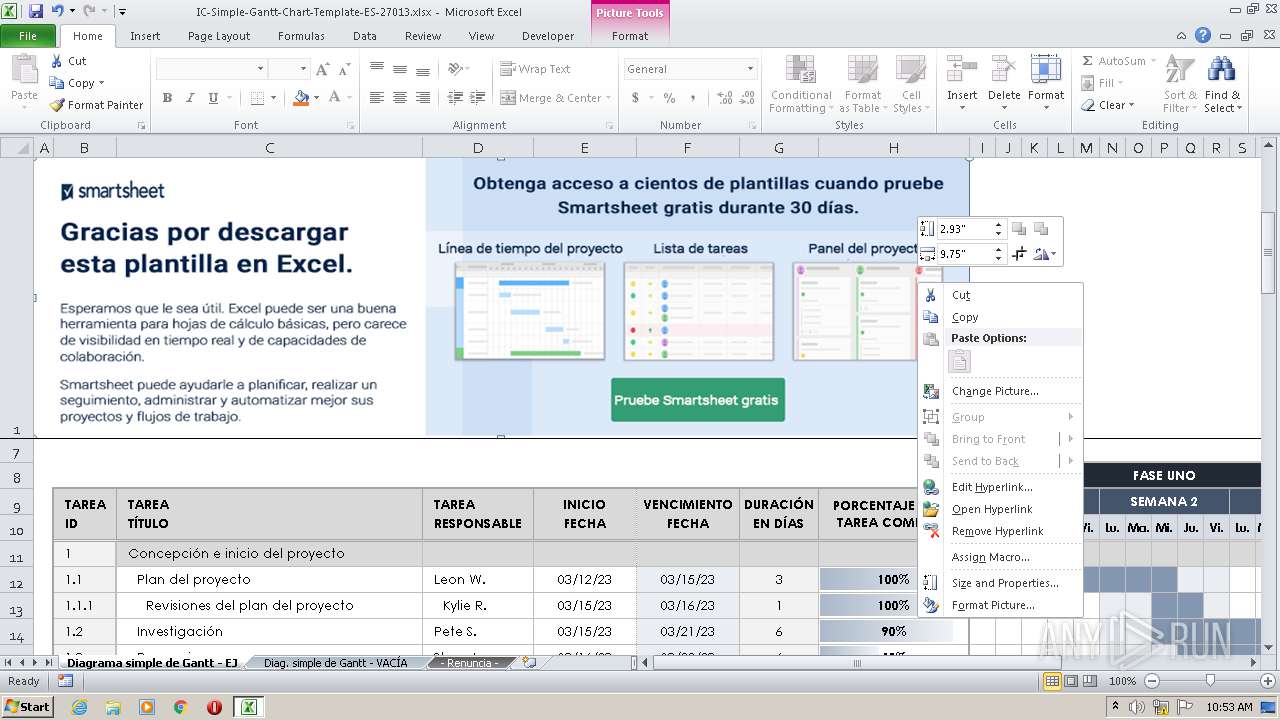This screenshot has height=720, width=1280.
Task: Click Delete cells icon
Action: click(1004, 69)
